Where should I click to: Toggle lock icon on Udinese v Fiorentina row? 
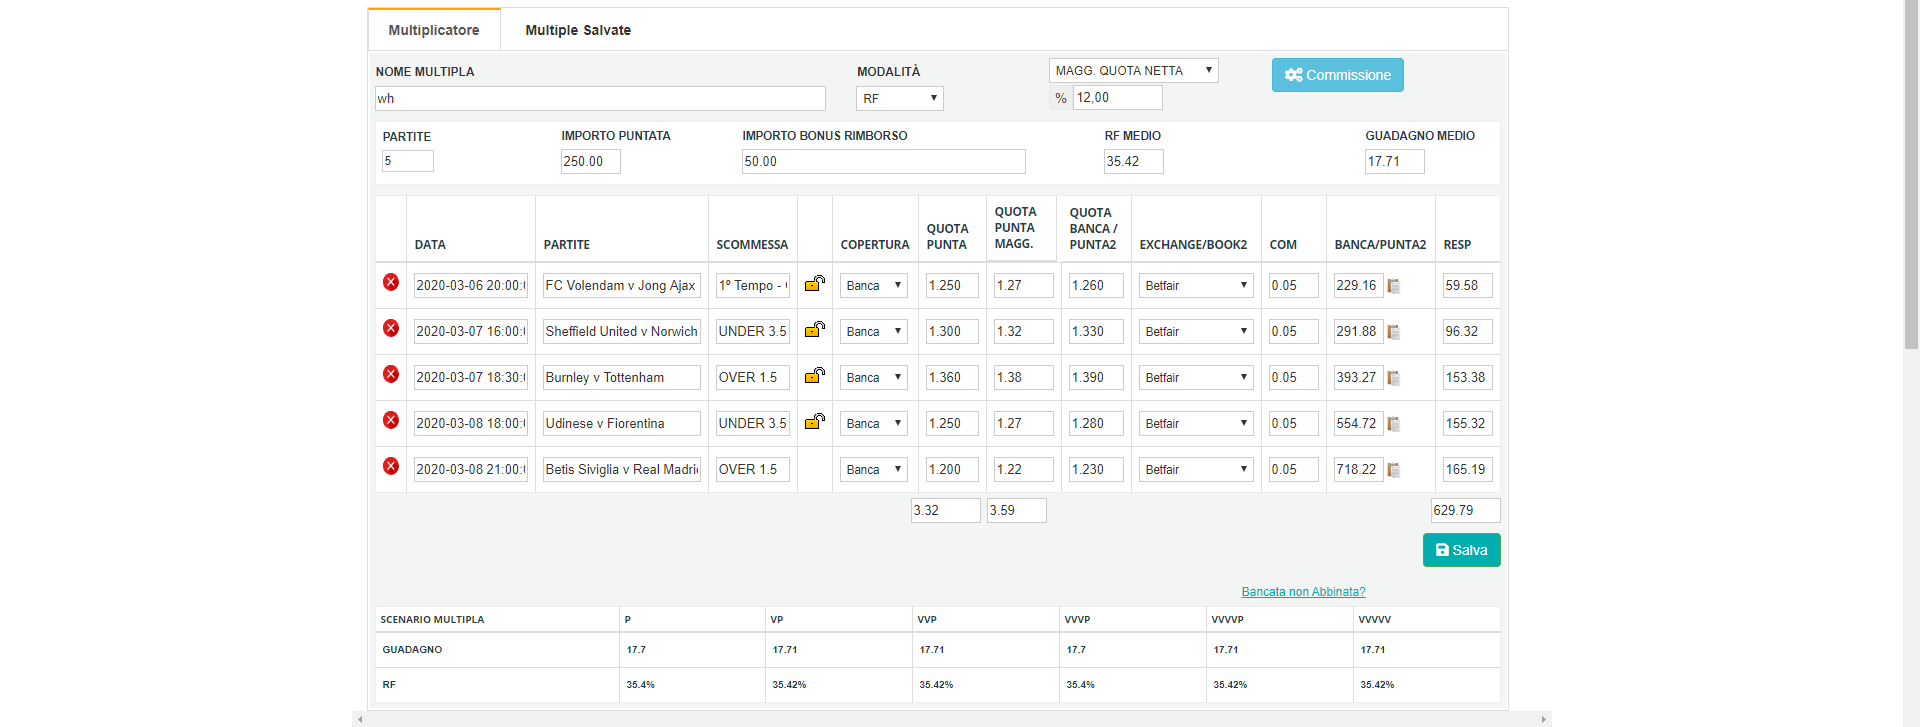click(x=815, y=421)
